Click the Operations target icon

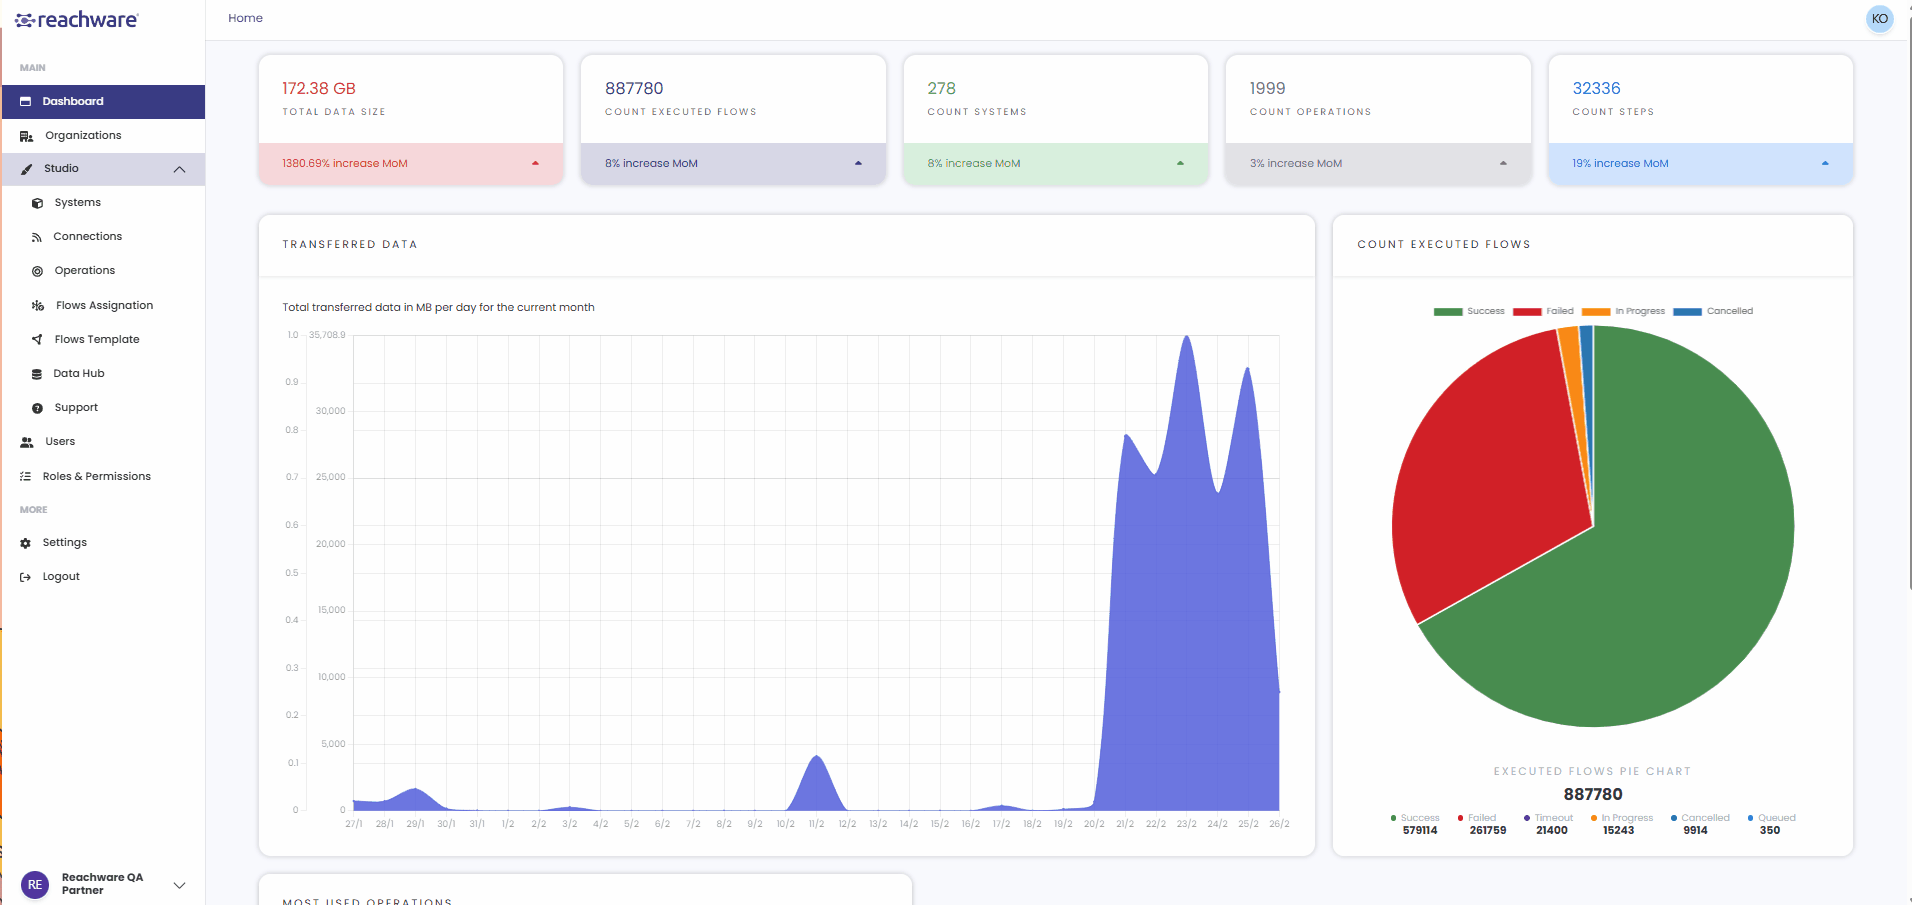37,271
